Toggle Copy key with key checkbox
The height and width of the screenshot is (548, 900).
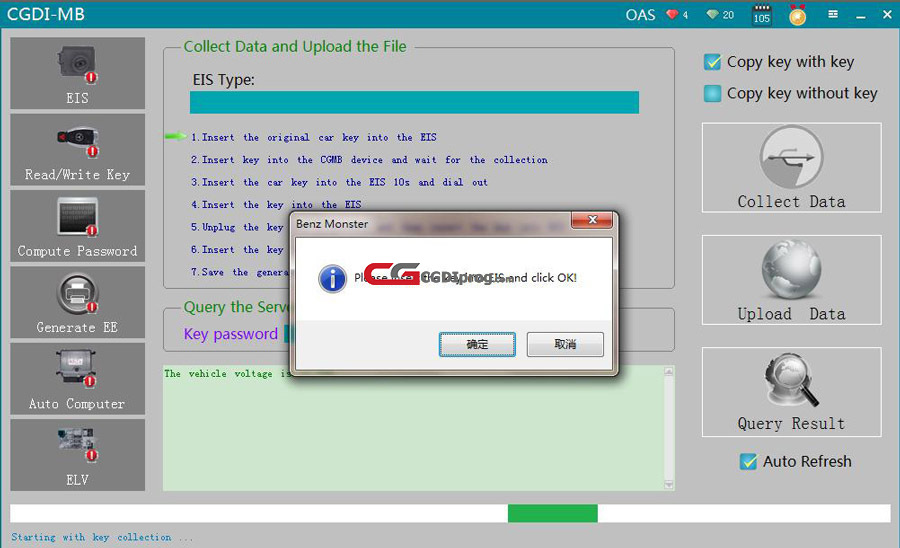(712, 62)
